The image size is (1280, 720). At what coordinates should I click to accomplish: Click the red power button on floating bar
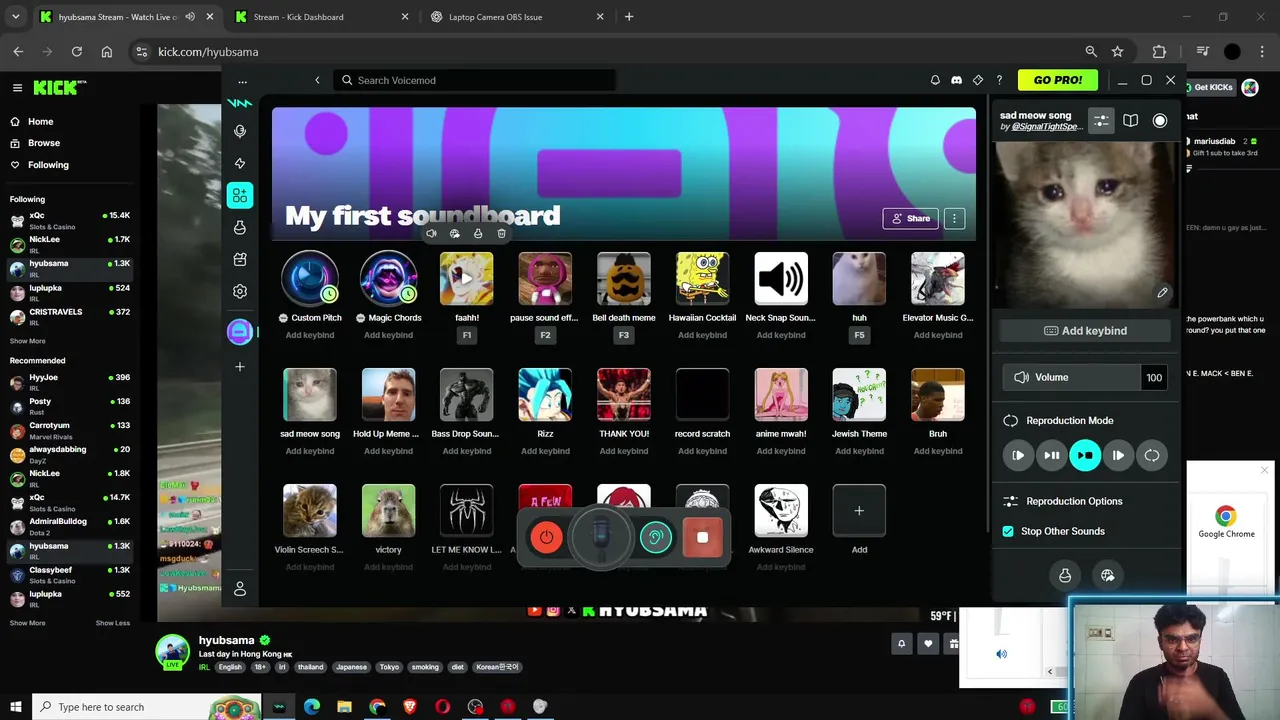pyautogui.click(x=546, y=538)
